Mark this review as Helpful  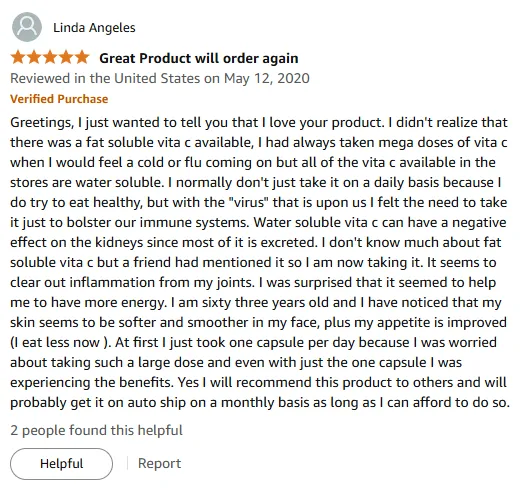coord(61,464)
